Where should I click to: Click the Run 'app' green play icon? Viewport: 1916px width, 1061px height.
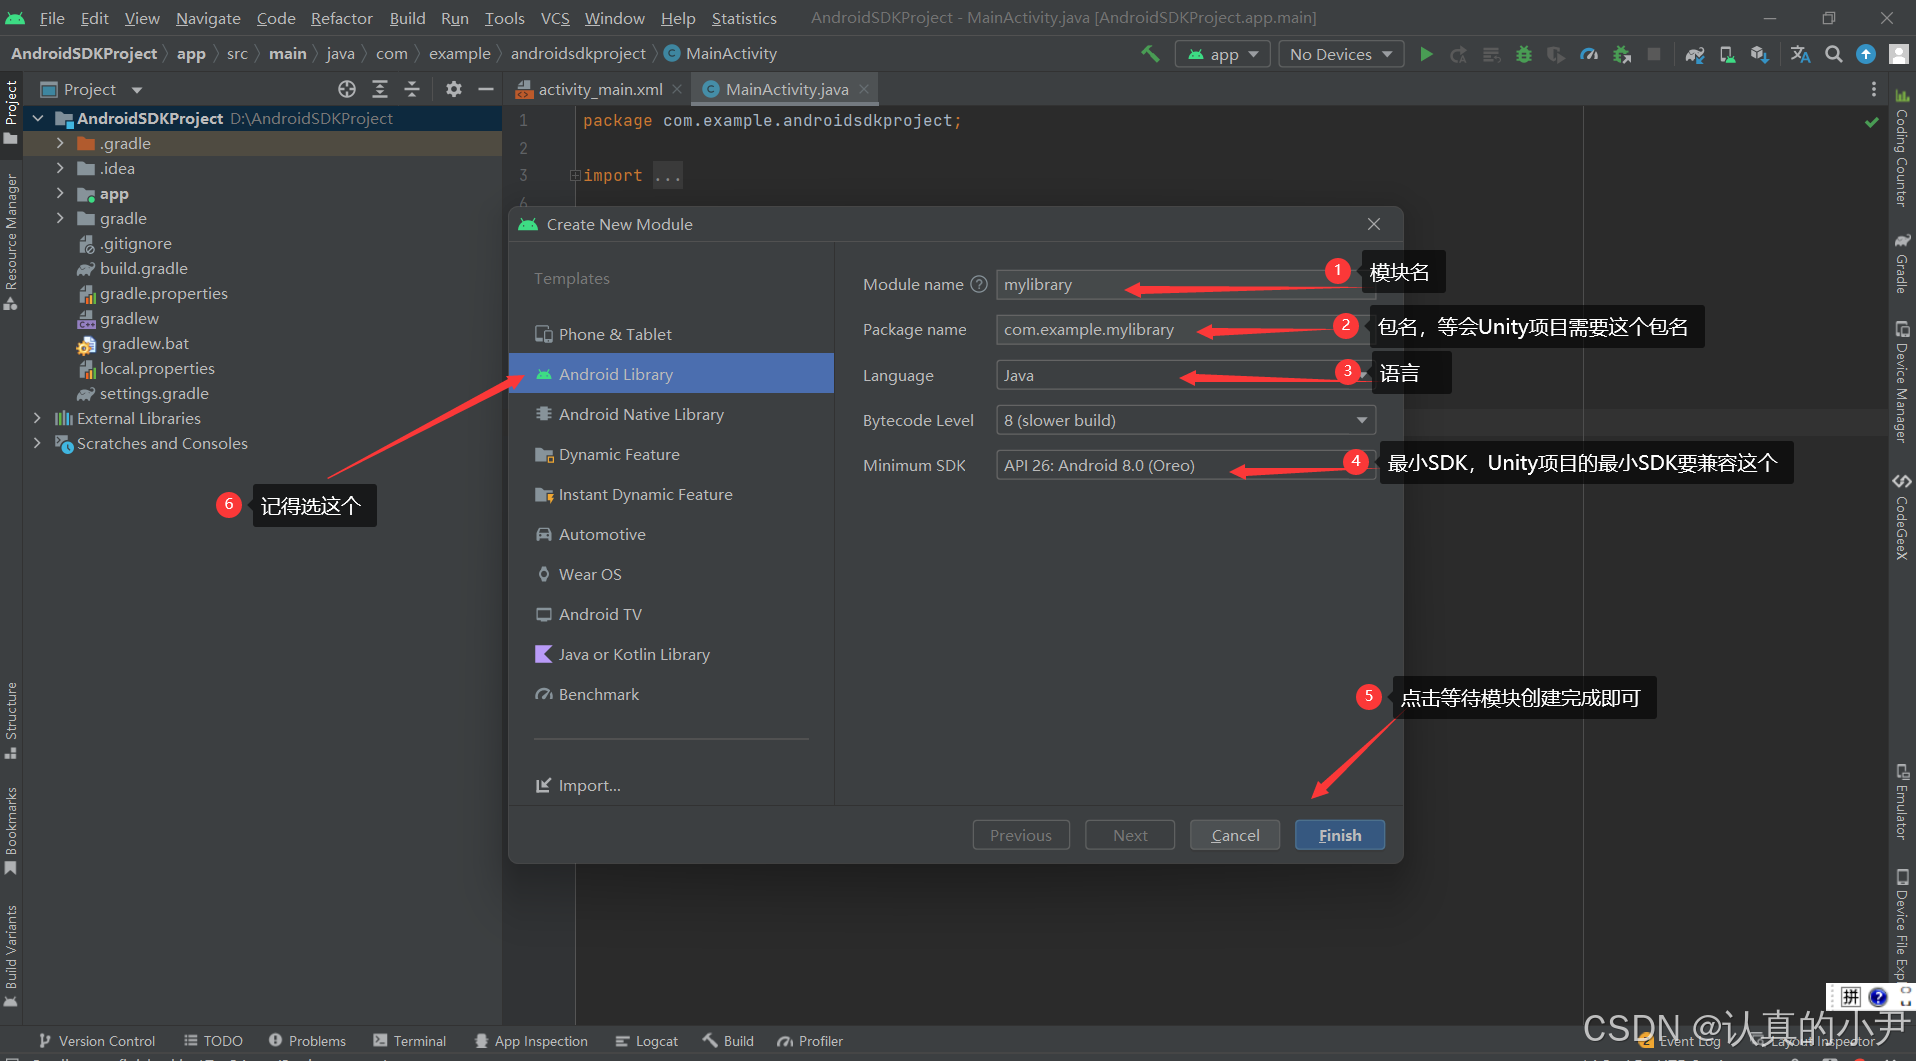click(x=1427, y=54)
